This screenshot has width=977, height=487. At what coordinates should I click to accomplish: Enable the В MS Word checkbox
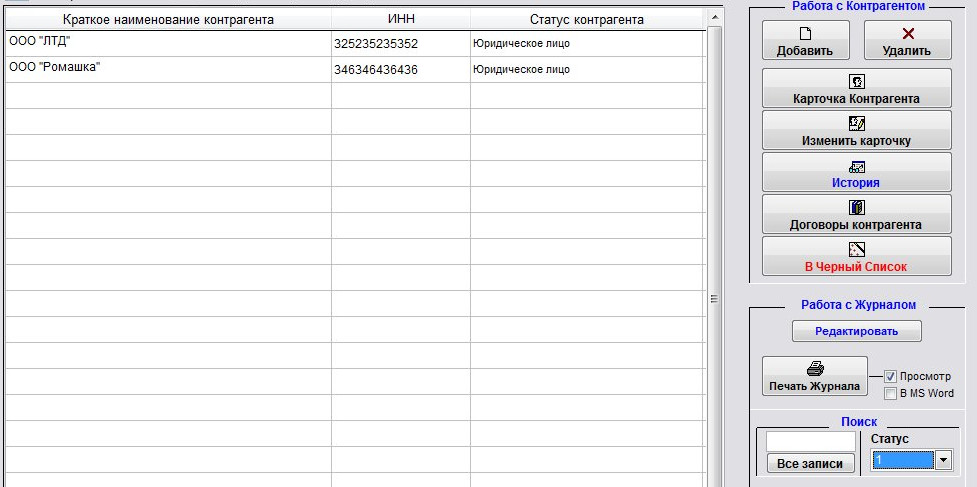[890, 393]
